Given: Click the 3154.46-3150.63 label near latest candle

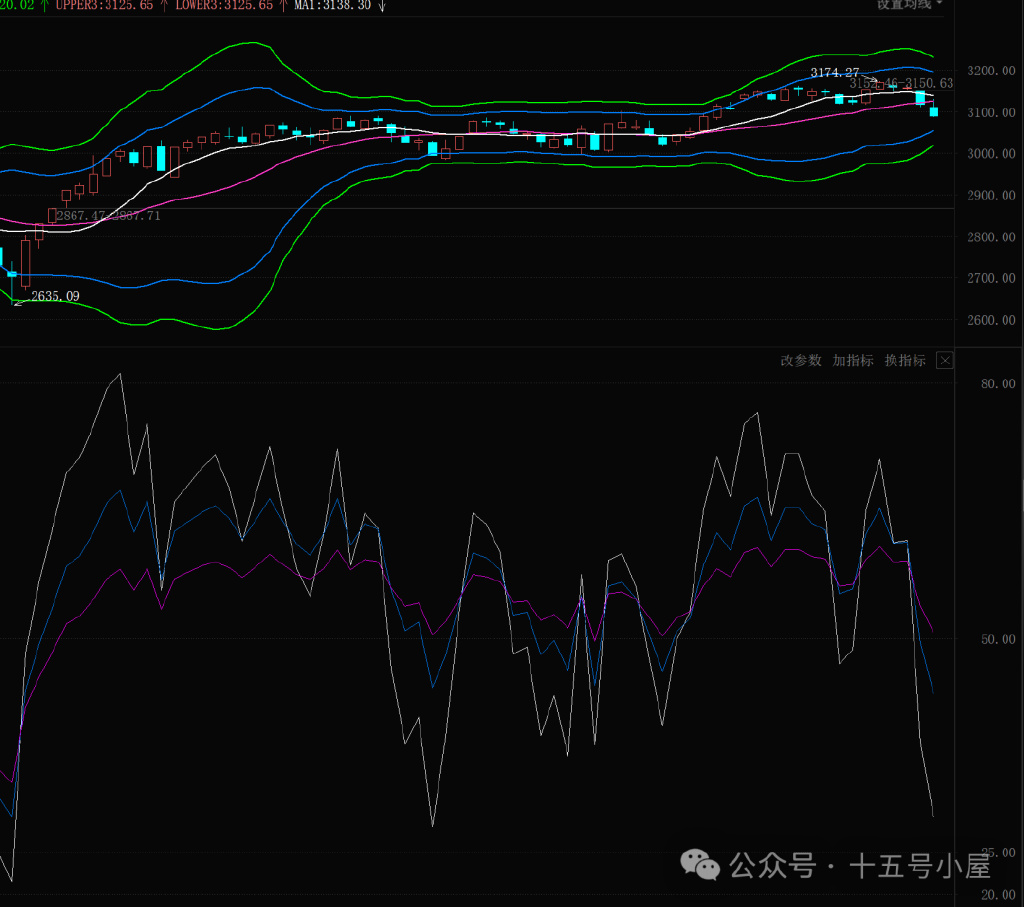Looking at the screenshot, I should (901, 84).
